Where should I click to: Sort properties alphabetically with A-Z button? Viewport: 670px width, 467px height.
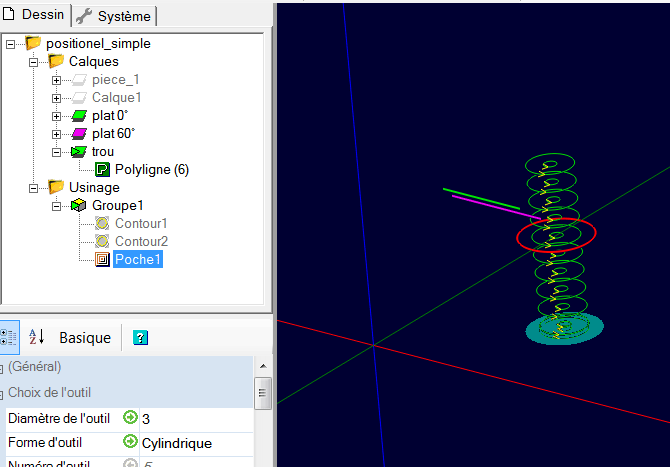point(35,337)
